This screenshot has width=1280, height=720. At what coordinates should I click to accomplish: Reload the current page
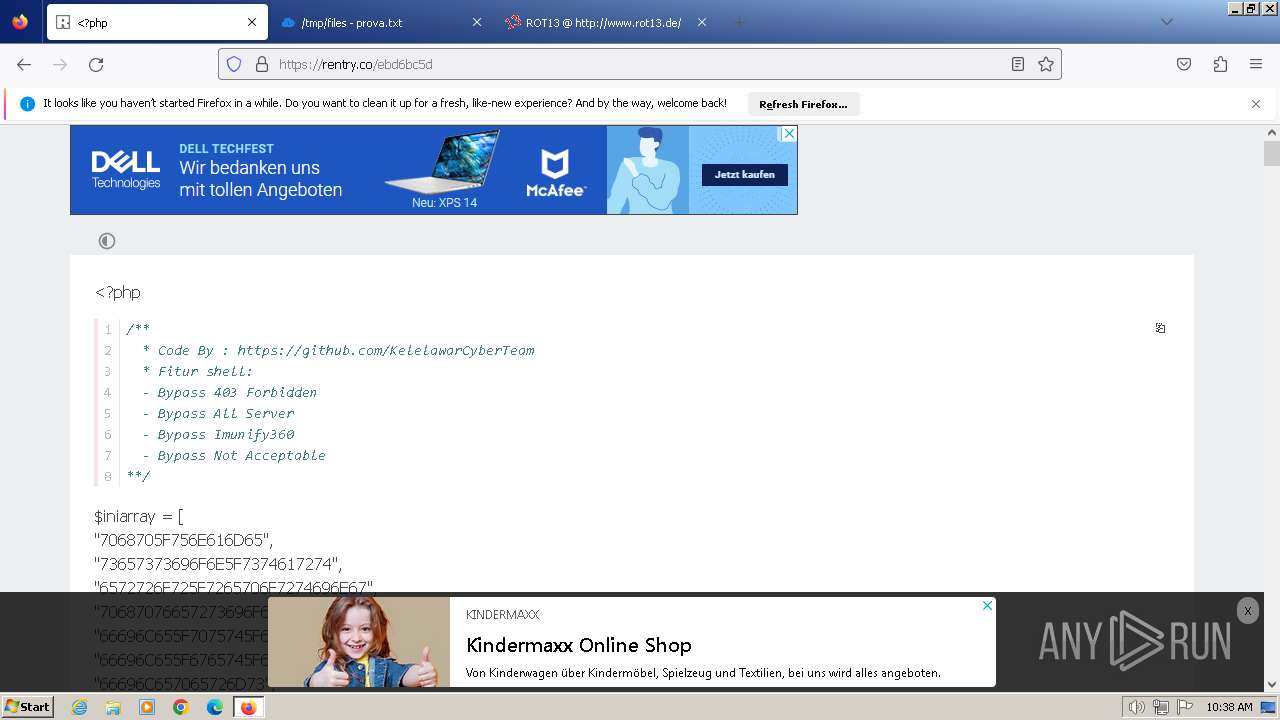coord(96,64)
